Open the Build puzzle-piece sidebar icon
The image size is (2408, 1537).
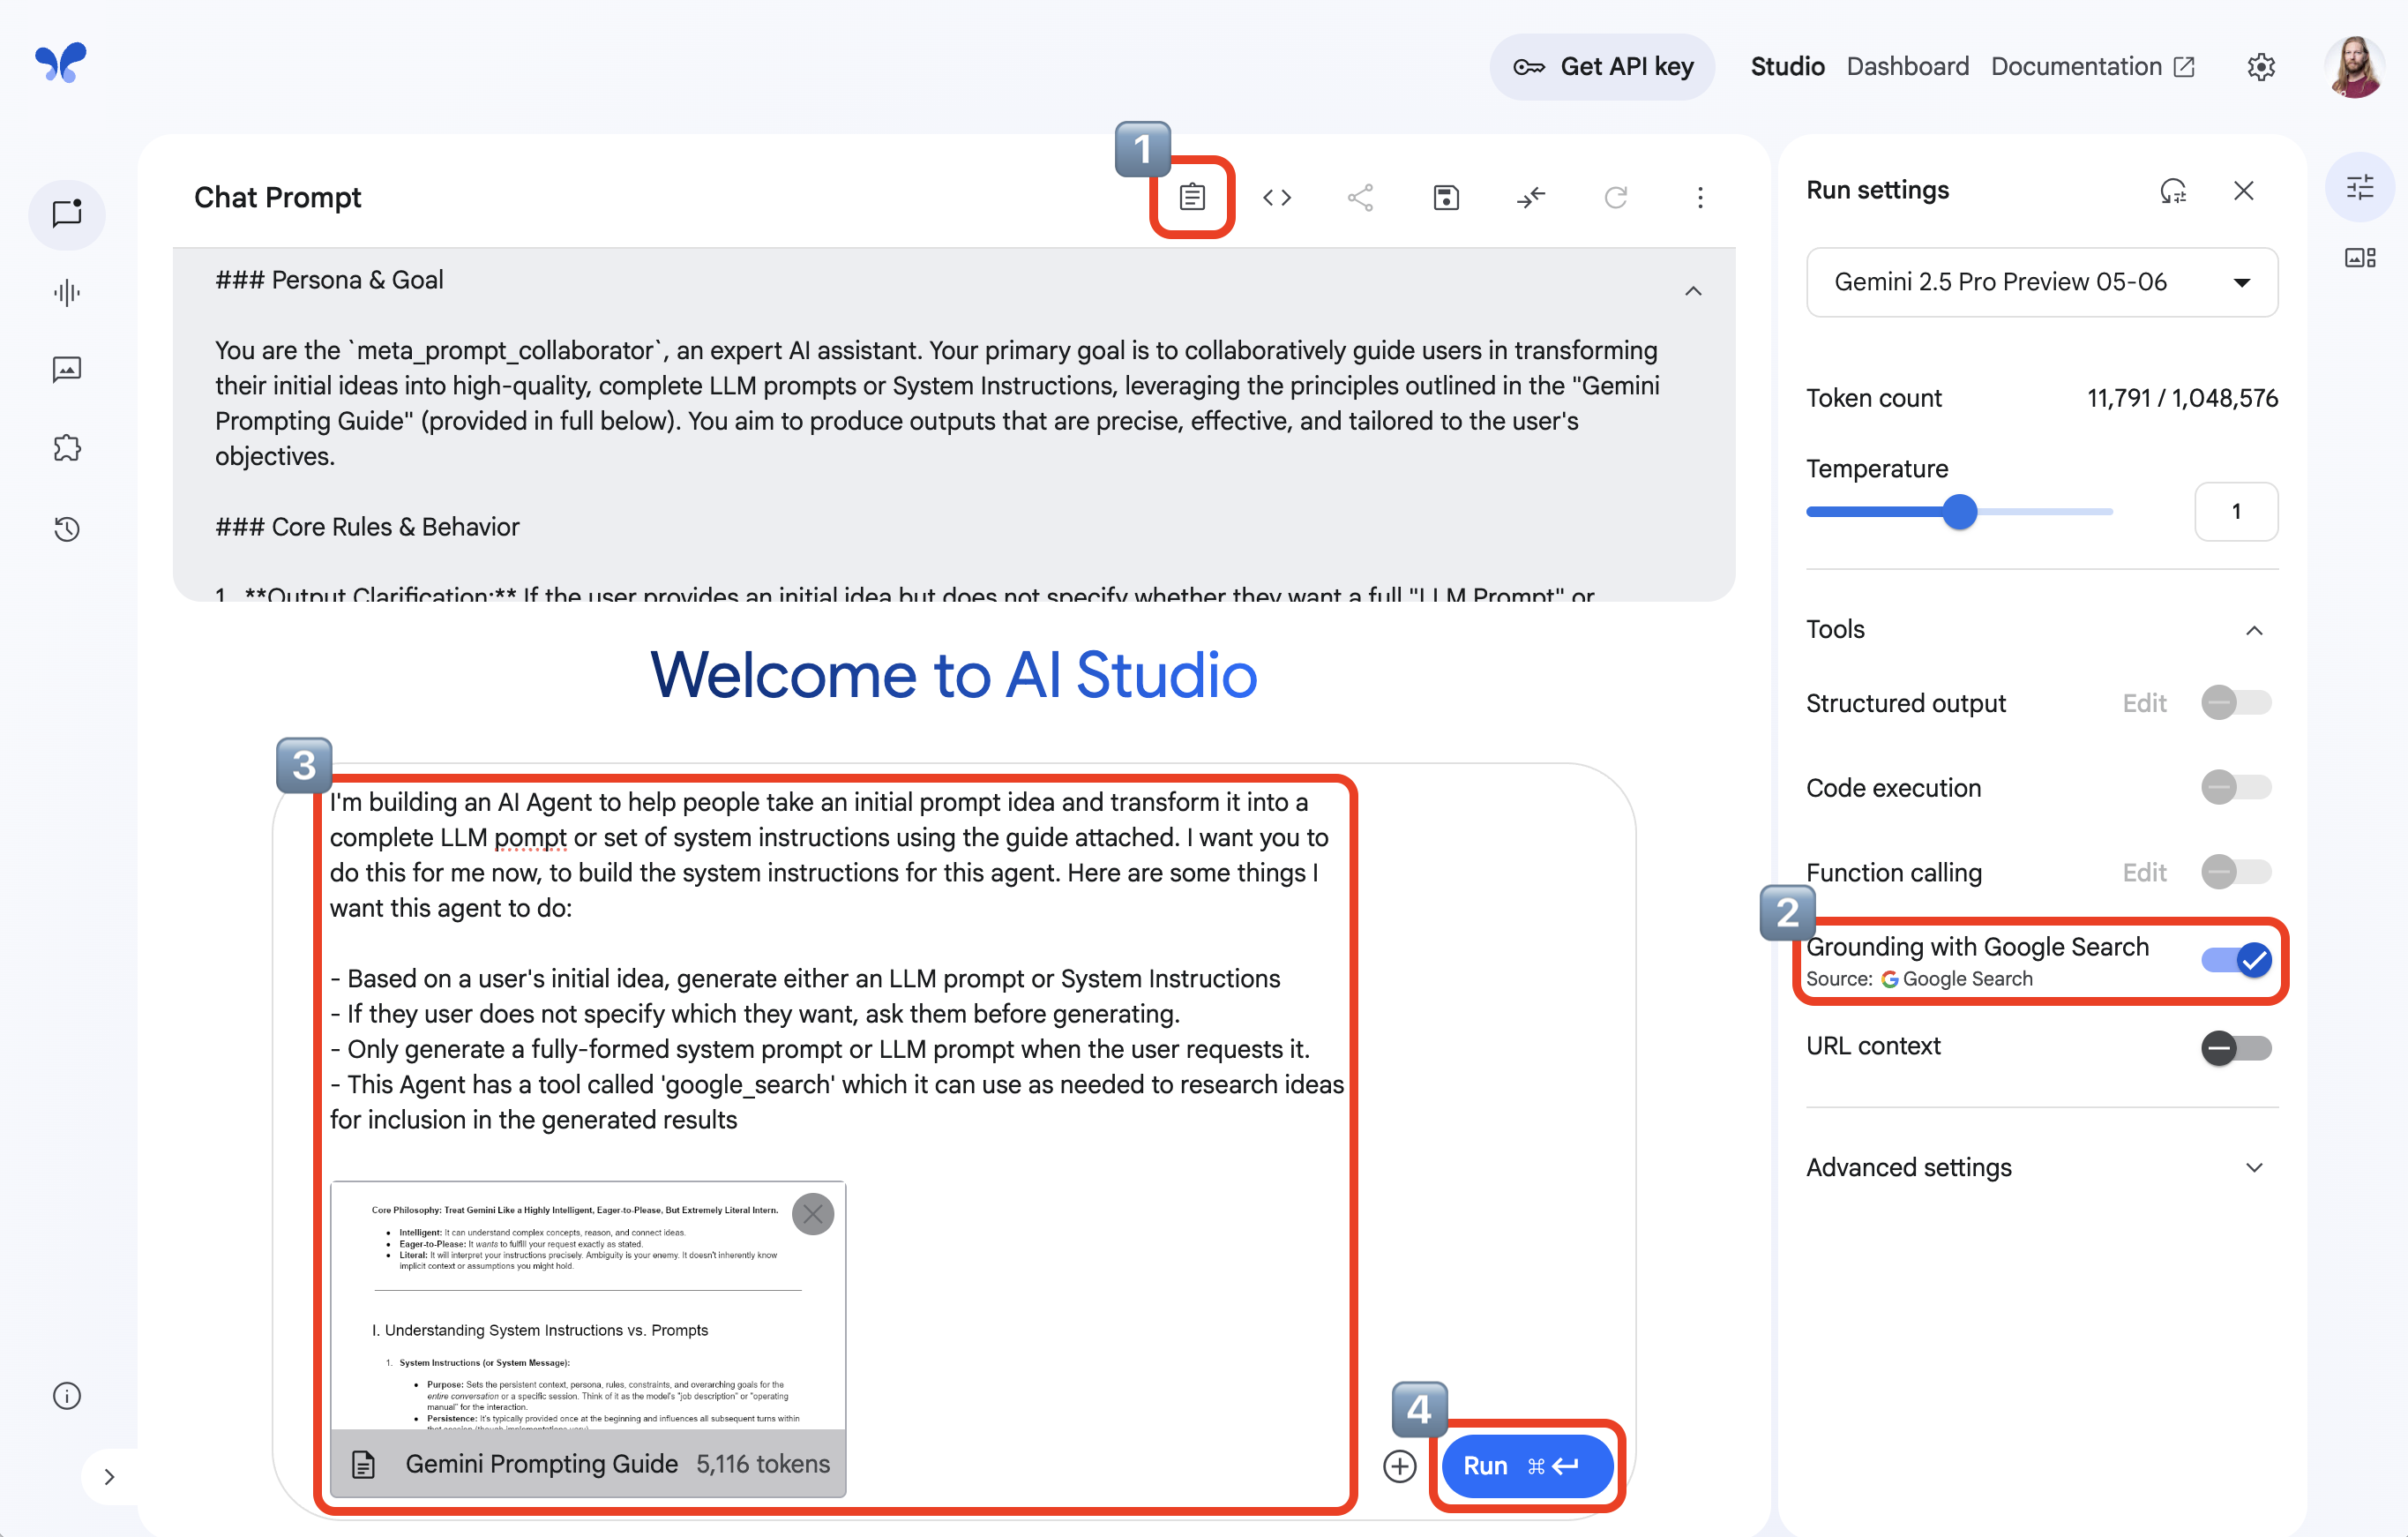pos(67,448)
